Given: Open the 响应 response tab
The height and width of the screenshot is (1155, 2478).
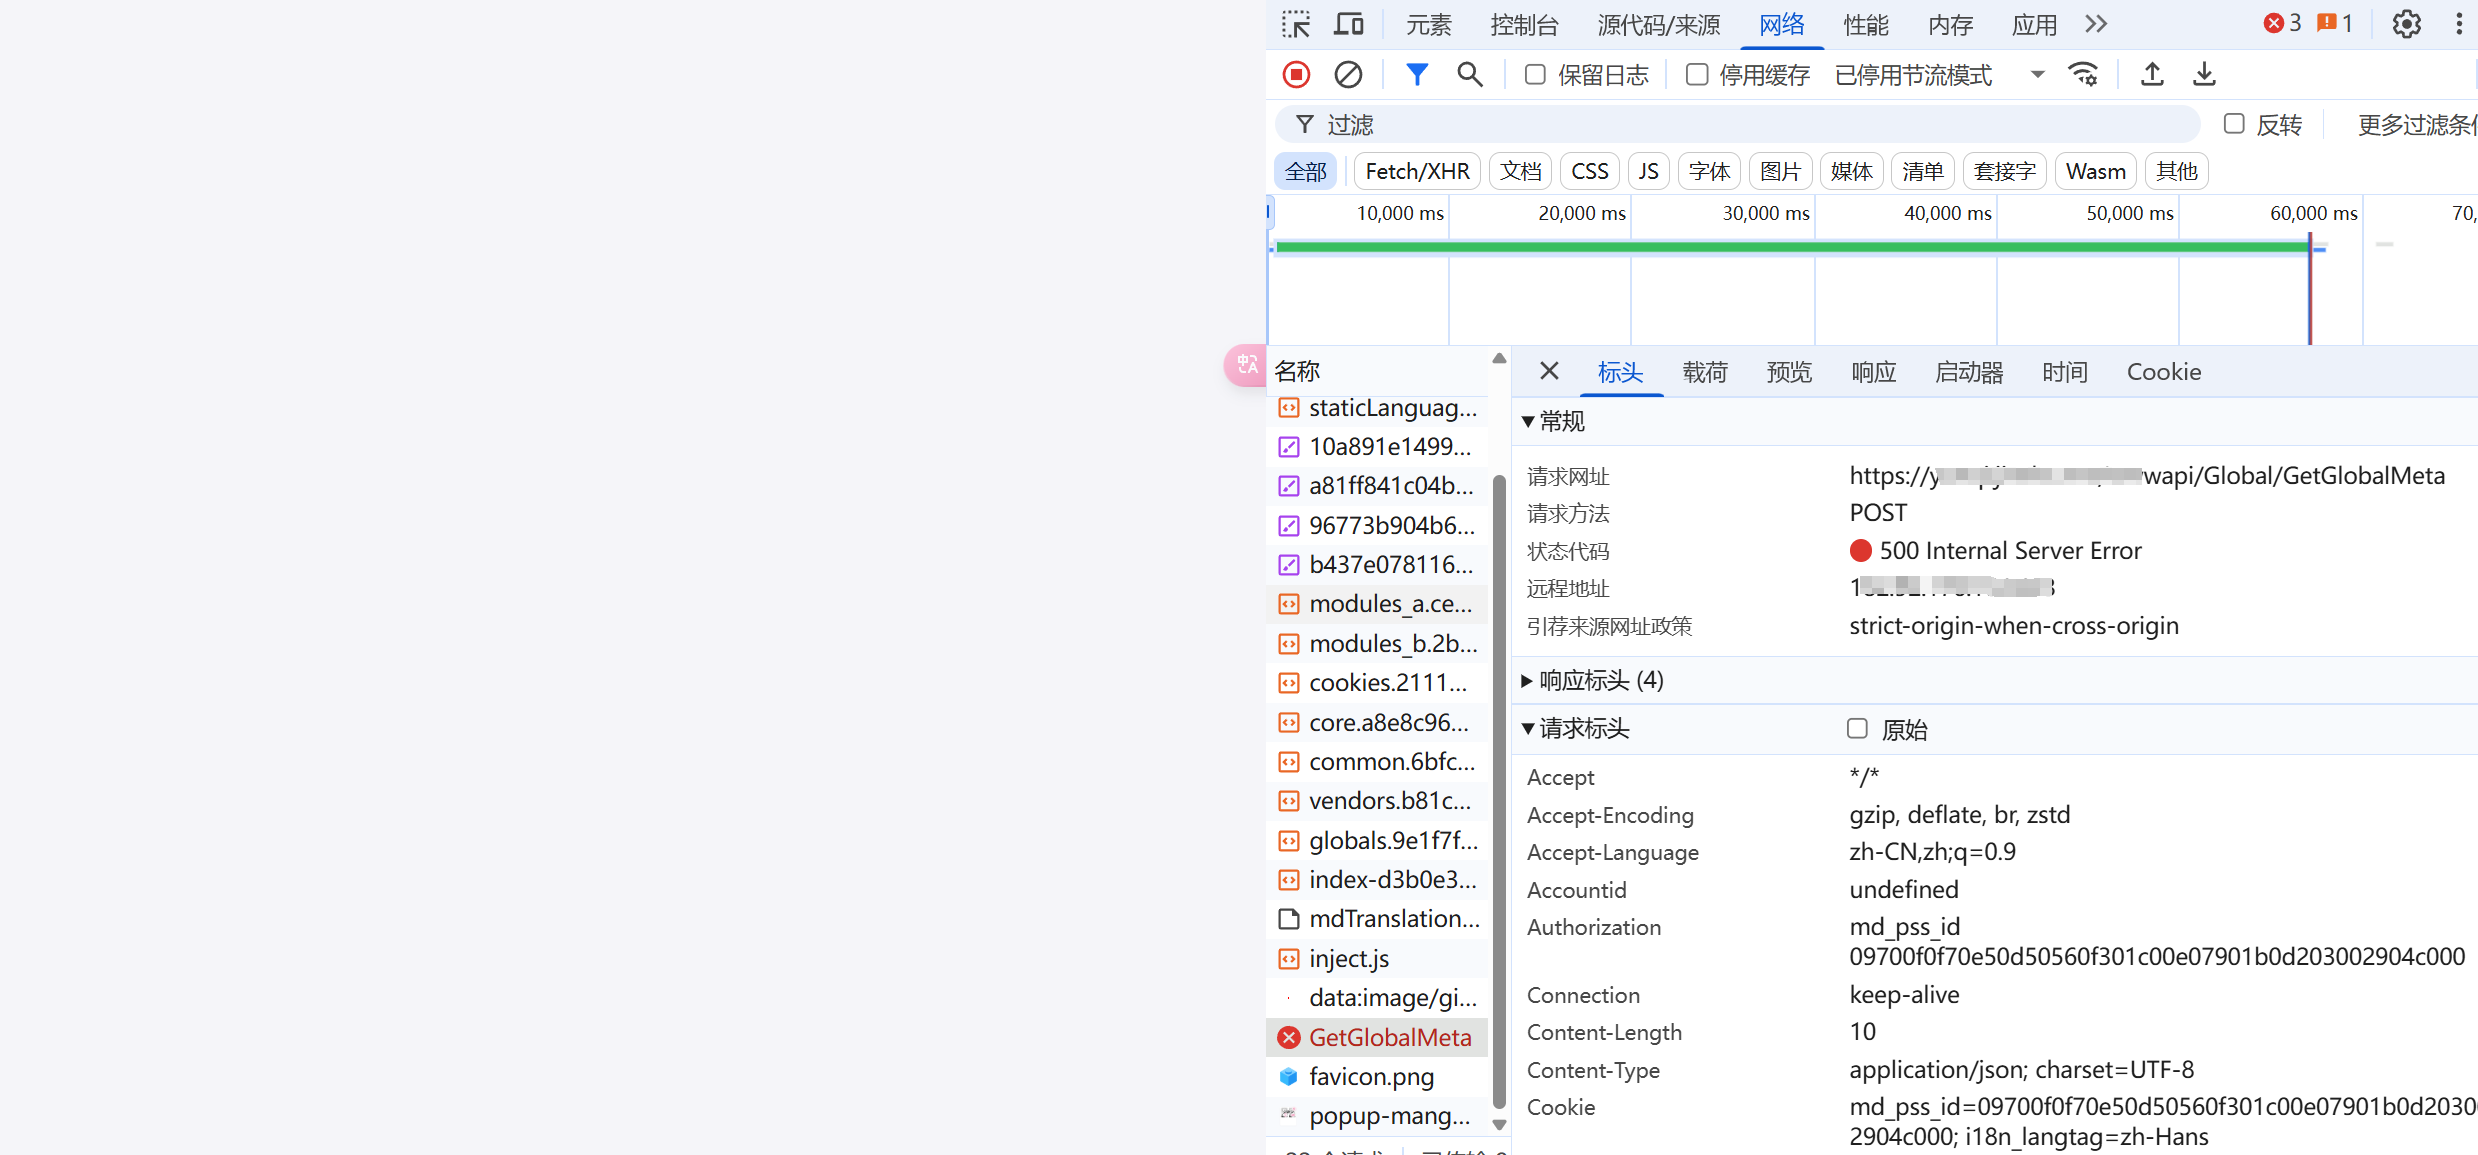Looking at the screenshot, I should click(1873, 372).
